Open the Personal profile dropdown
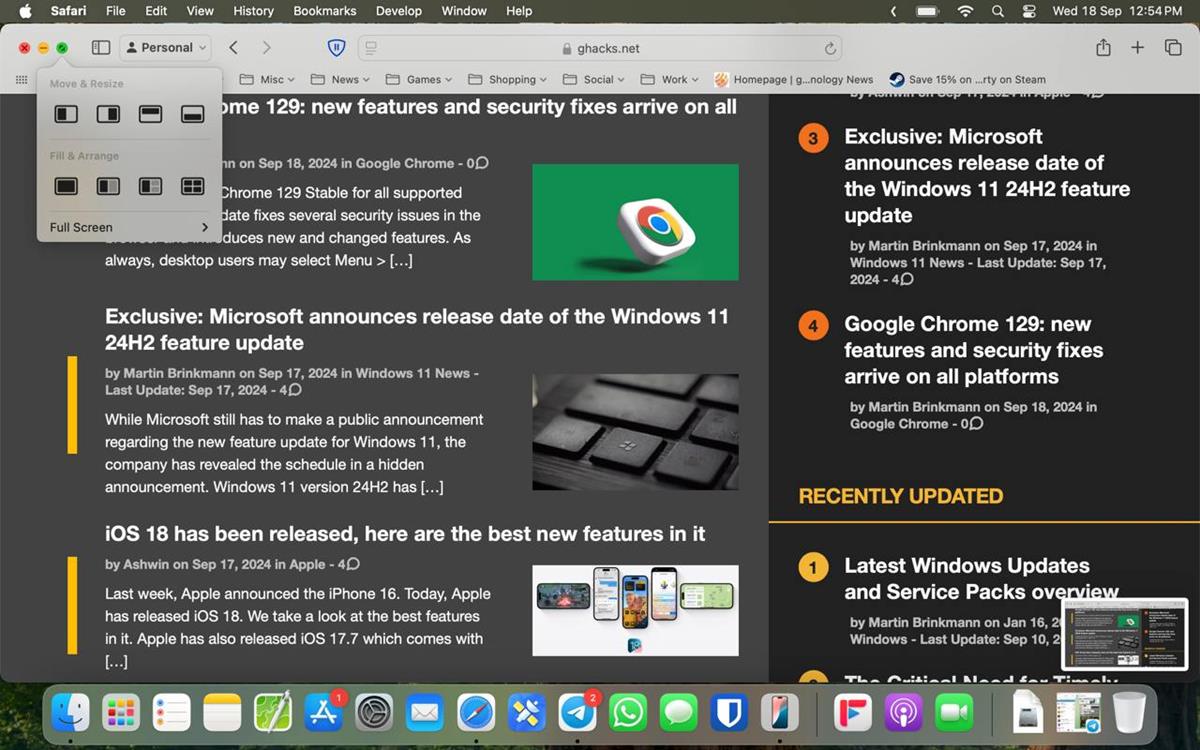Image resolution: width=1200 pixels, height=750 pixels. pyautogui.click(x=165, y=47)
